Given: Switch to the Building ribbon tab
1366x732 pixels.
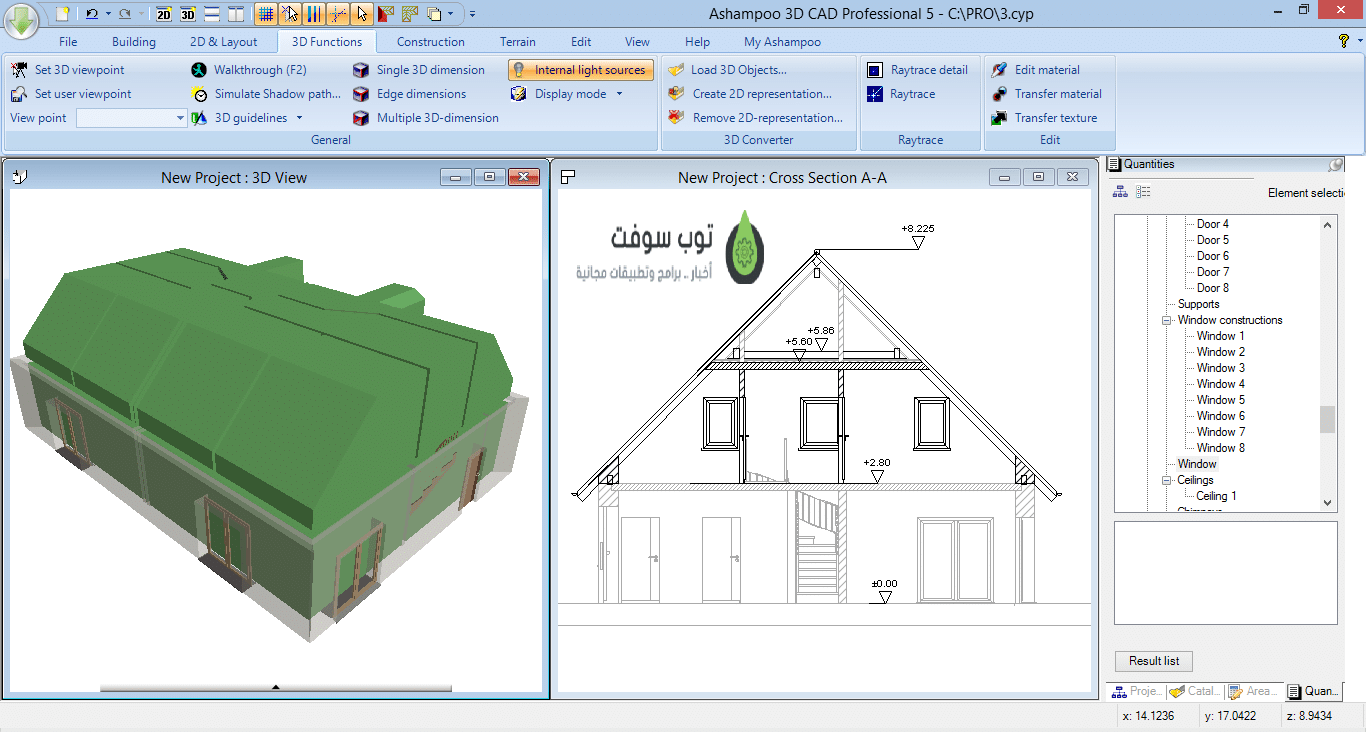Looking at the screenshot, I should 134,42.
